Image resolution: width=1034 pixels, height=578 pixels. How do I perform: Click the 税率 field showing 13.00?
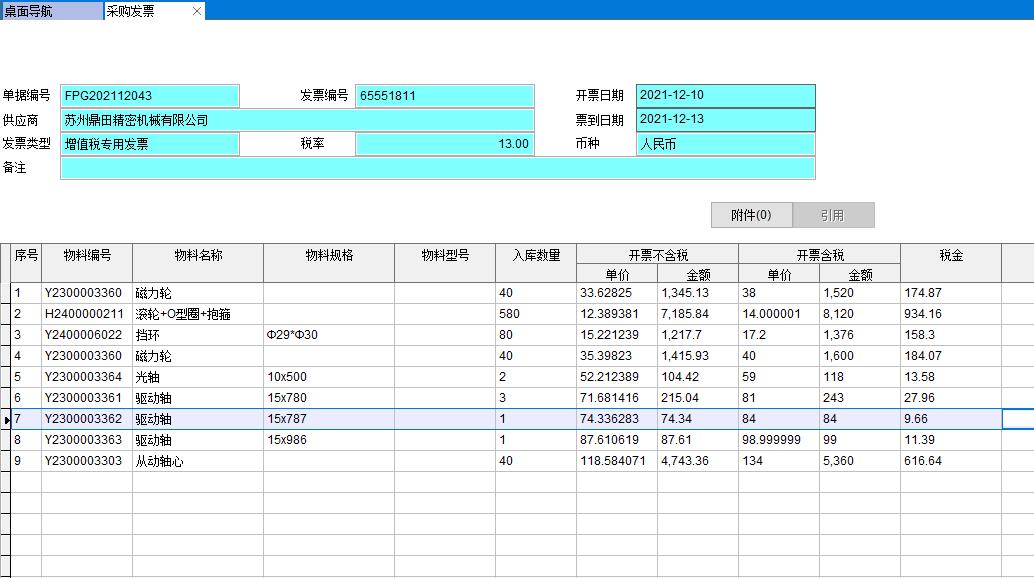click(445, 144)
